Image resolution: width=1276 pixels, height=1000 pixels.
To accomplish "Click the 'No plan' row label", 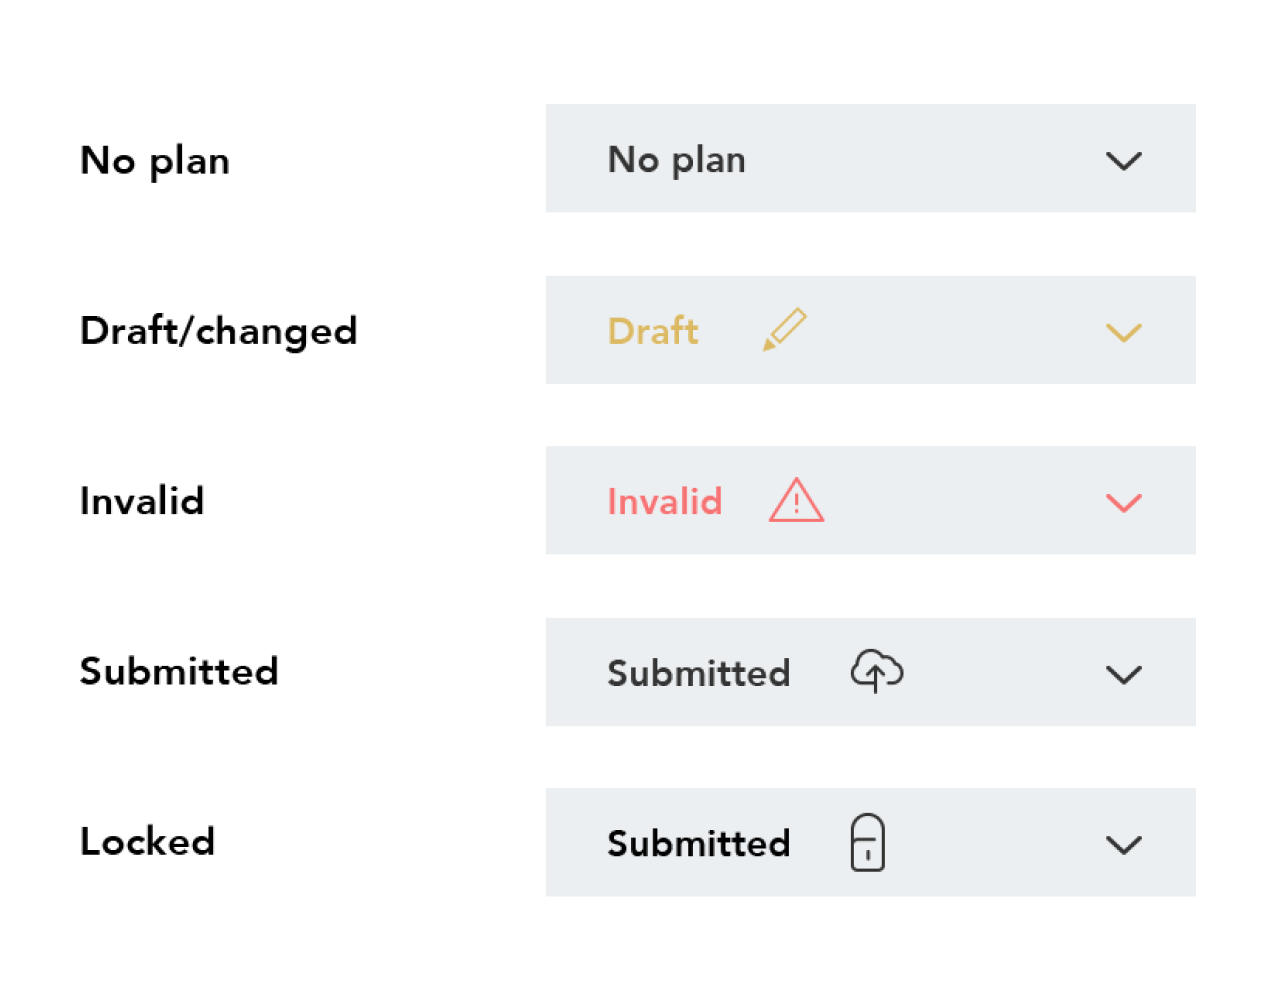I will 155,161.
